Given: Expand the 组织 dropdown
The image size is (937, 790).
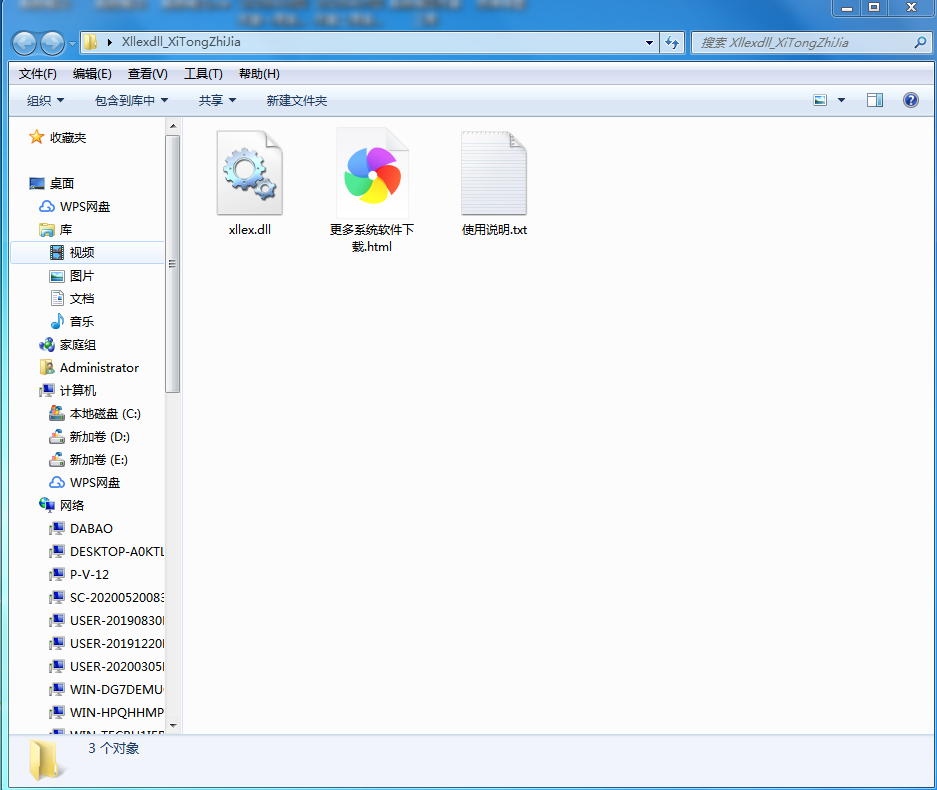Looking at the screenshot, I should (x=45, y=100).
